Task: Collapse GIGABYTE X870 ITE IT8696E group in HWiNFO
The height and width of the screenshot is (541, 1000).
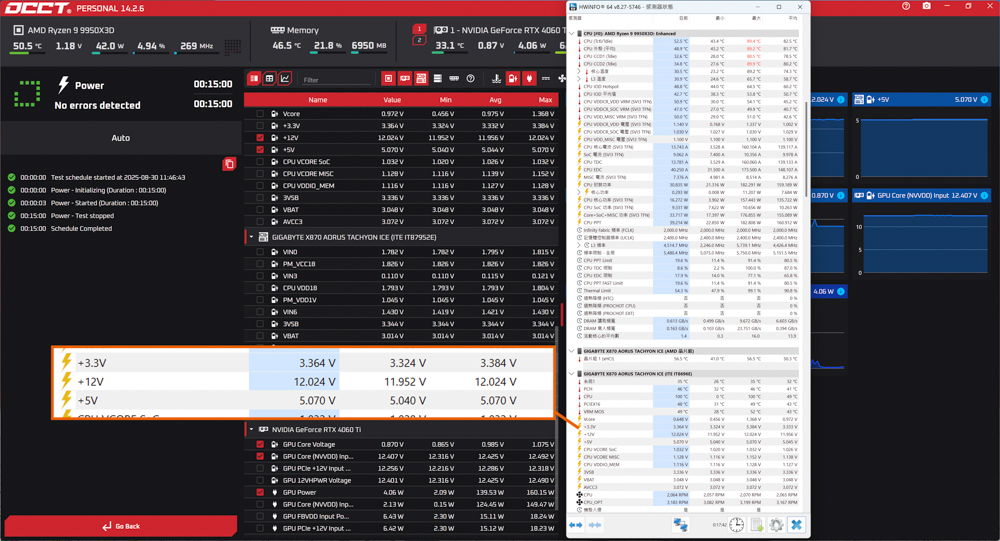Action: coord(571,374)
